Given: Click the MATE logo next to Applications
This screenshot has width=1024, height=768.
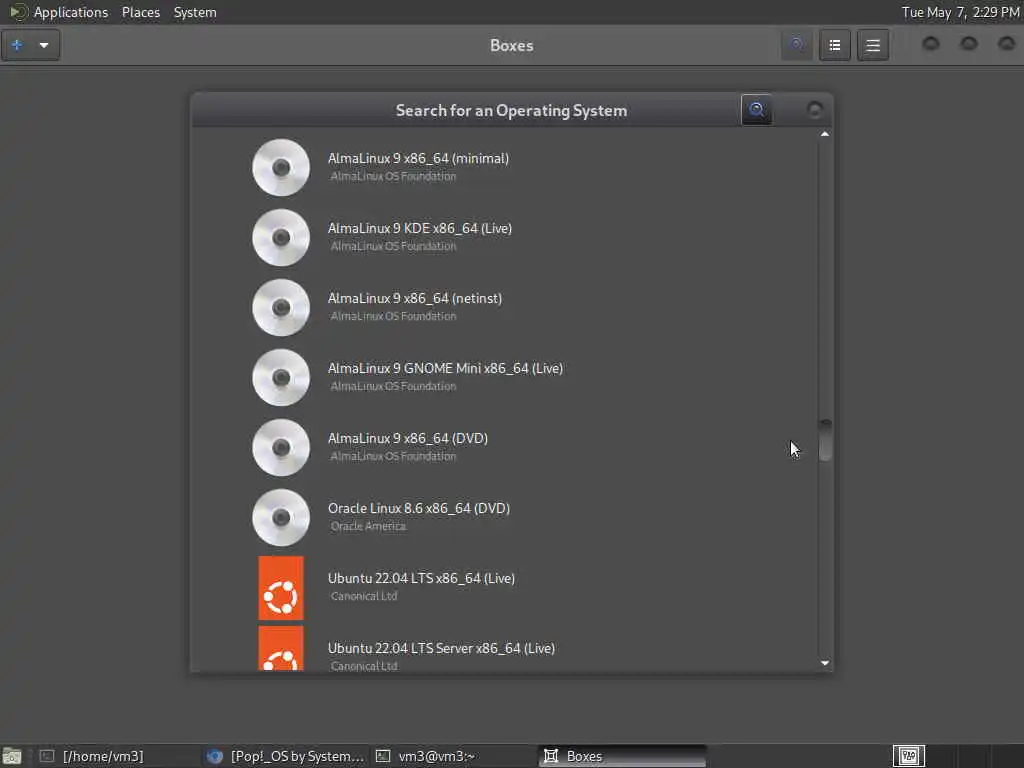Looking at the screenshot, I should [18, 12].
